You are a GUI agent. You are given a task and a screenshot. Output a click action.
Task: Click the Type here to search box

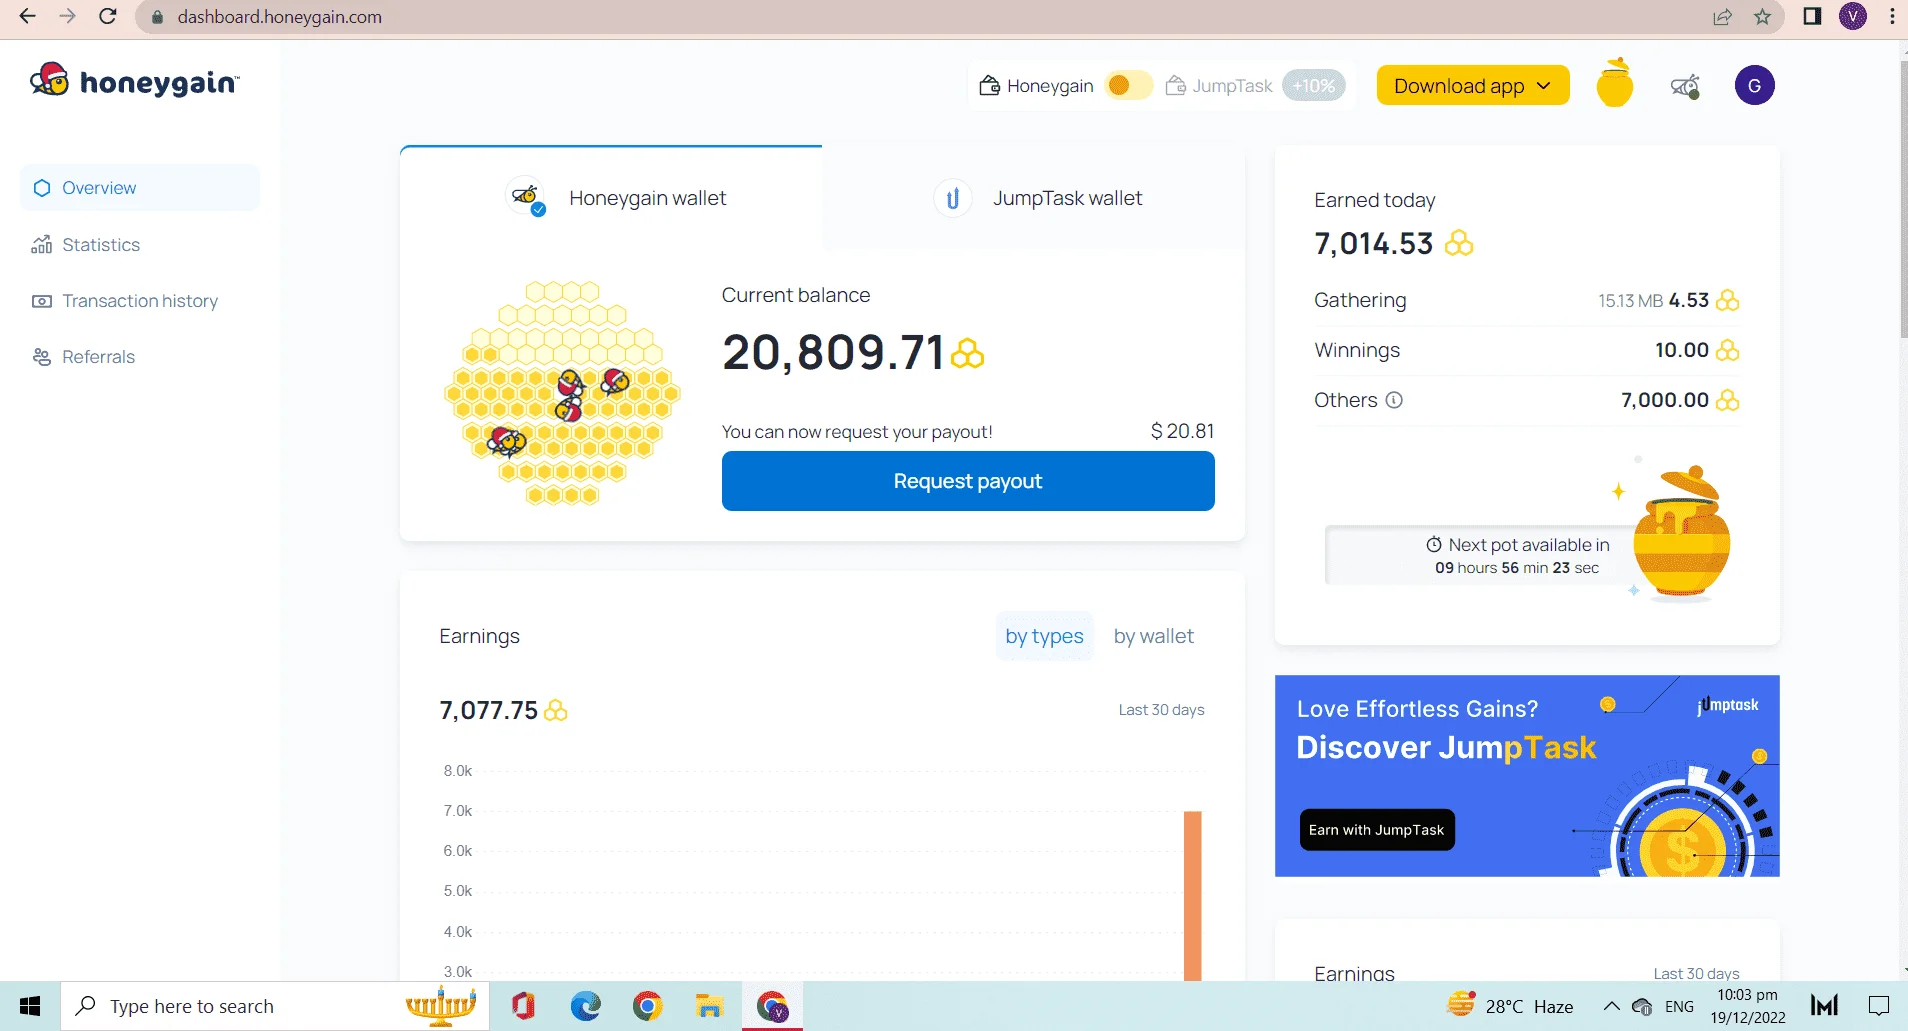(275, 1006)
